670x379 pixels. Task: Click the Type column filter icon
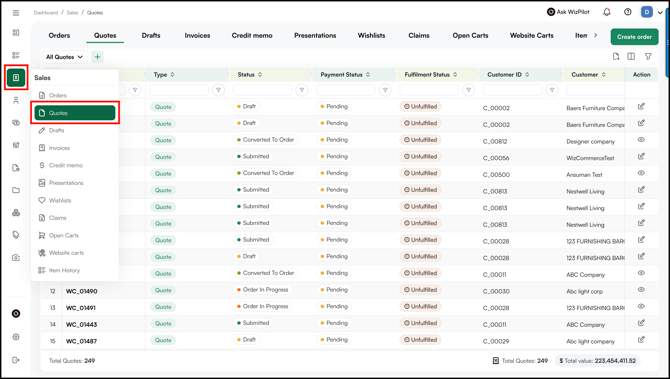tap(218, 90)
